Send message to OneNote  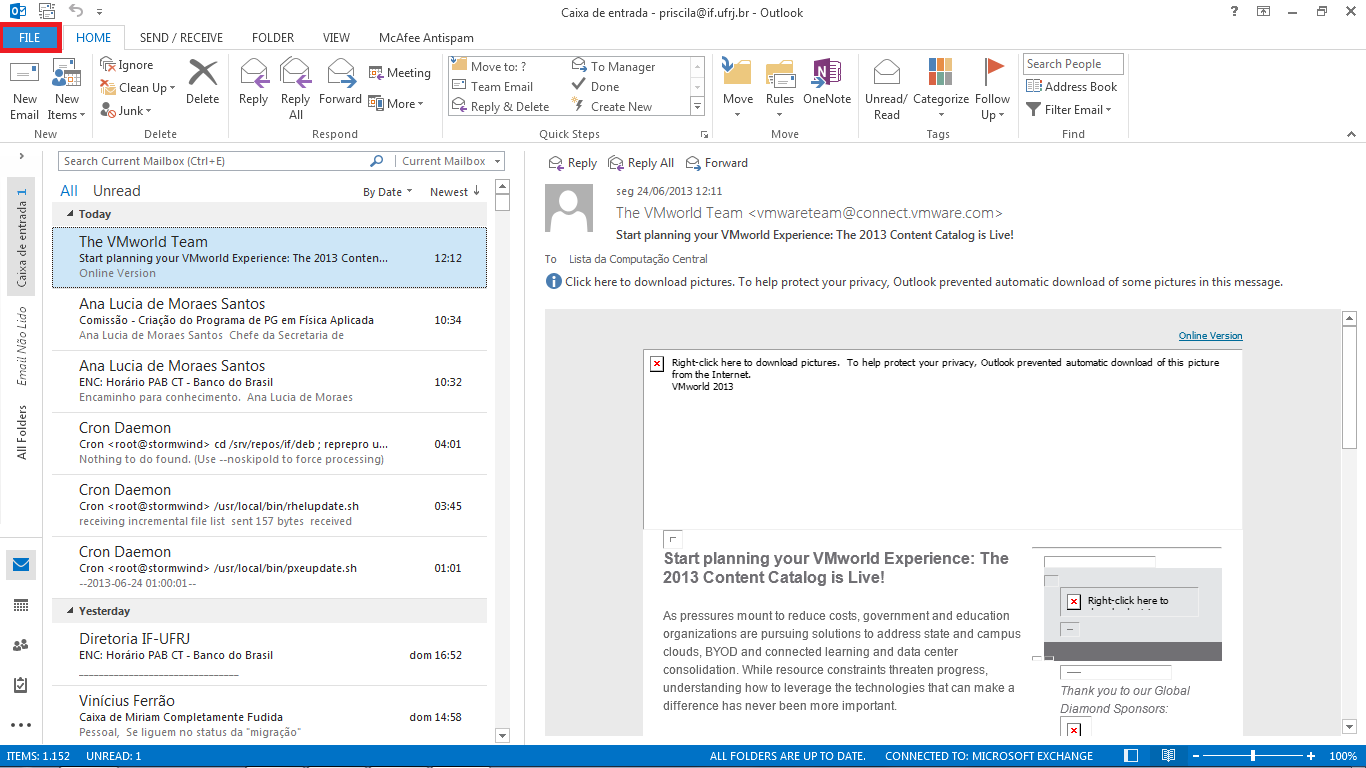coord(827,82)
